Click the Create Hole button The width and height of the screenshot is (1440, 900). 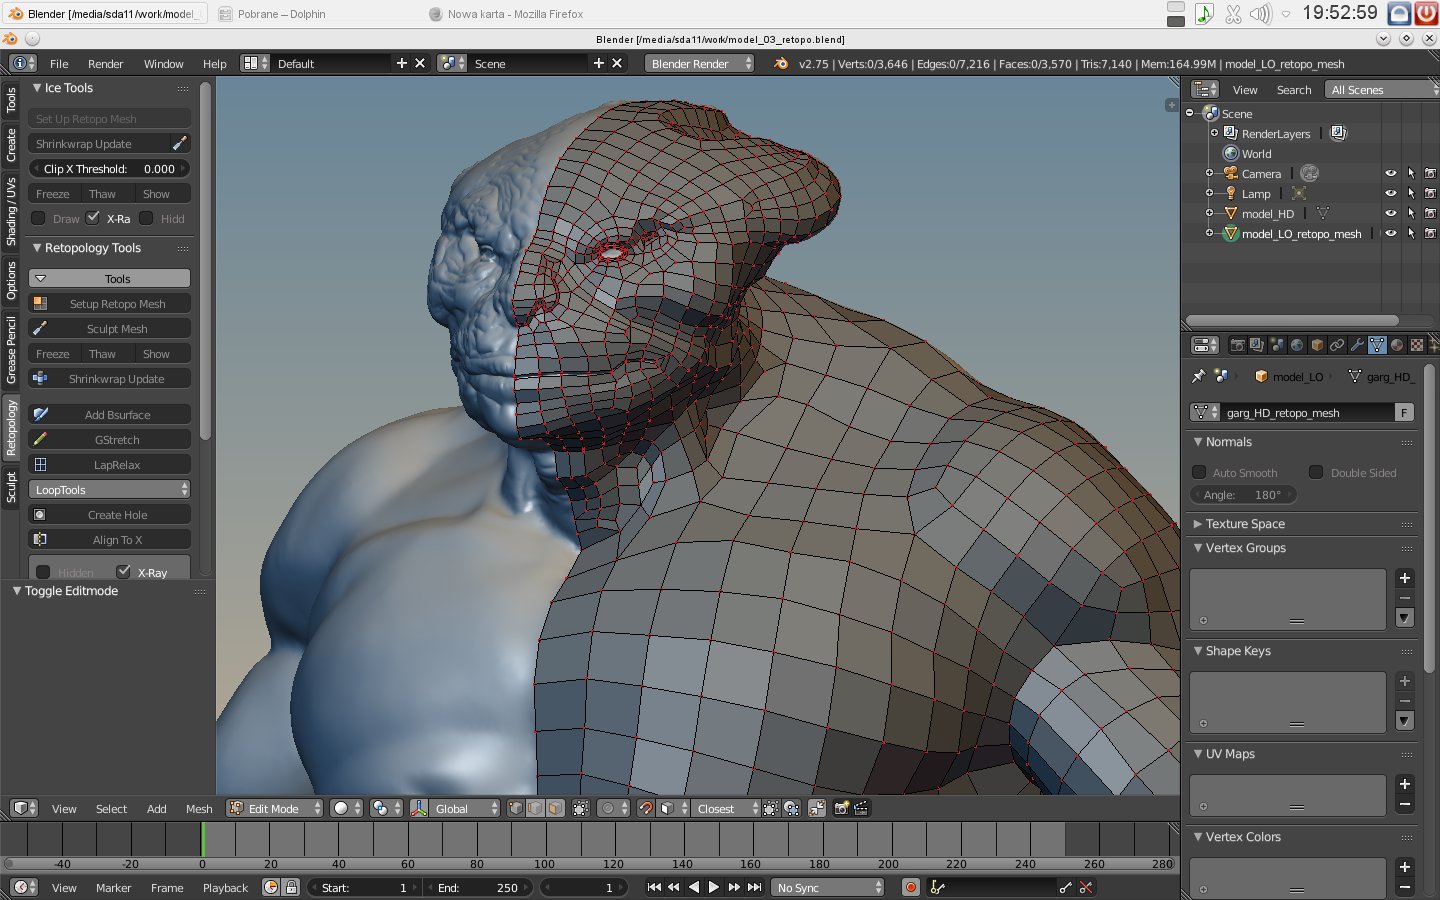(110, 514)
